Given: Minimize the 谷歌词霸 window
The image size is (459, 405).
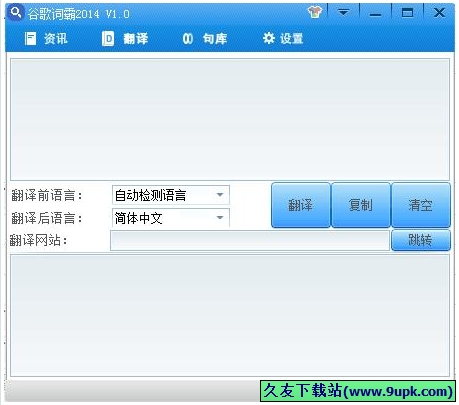Looking at the screenshot, I should pyautogui.click(x=375, y=13).
